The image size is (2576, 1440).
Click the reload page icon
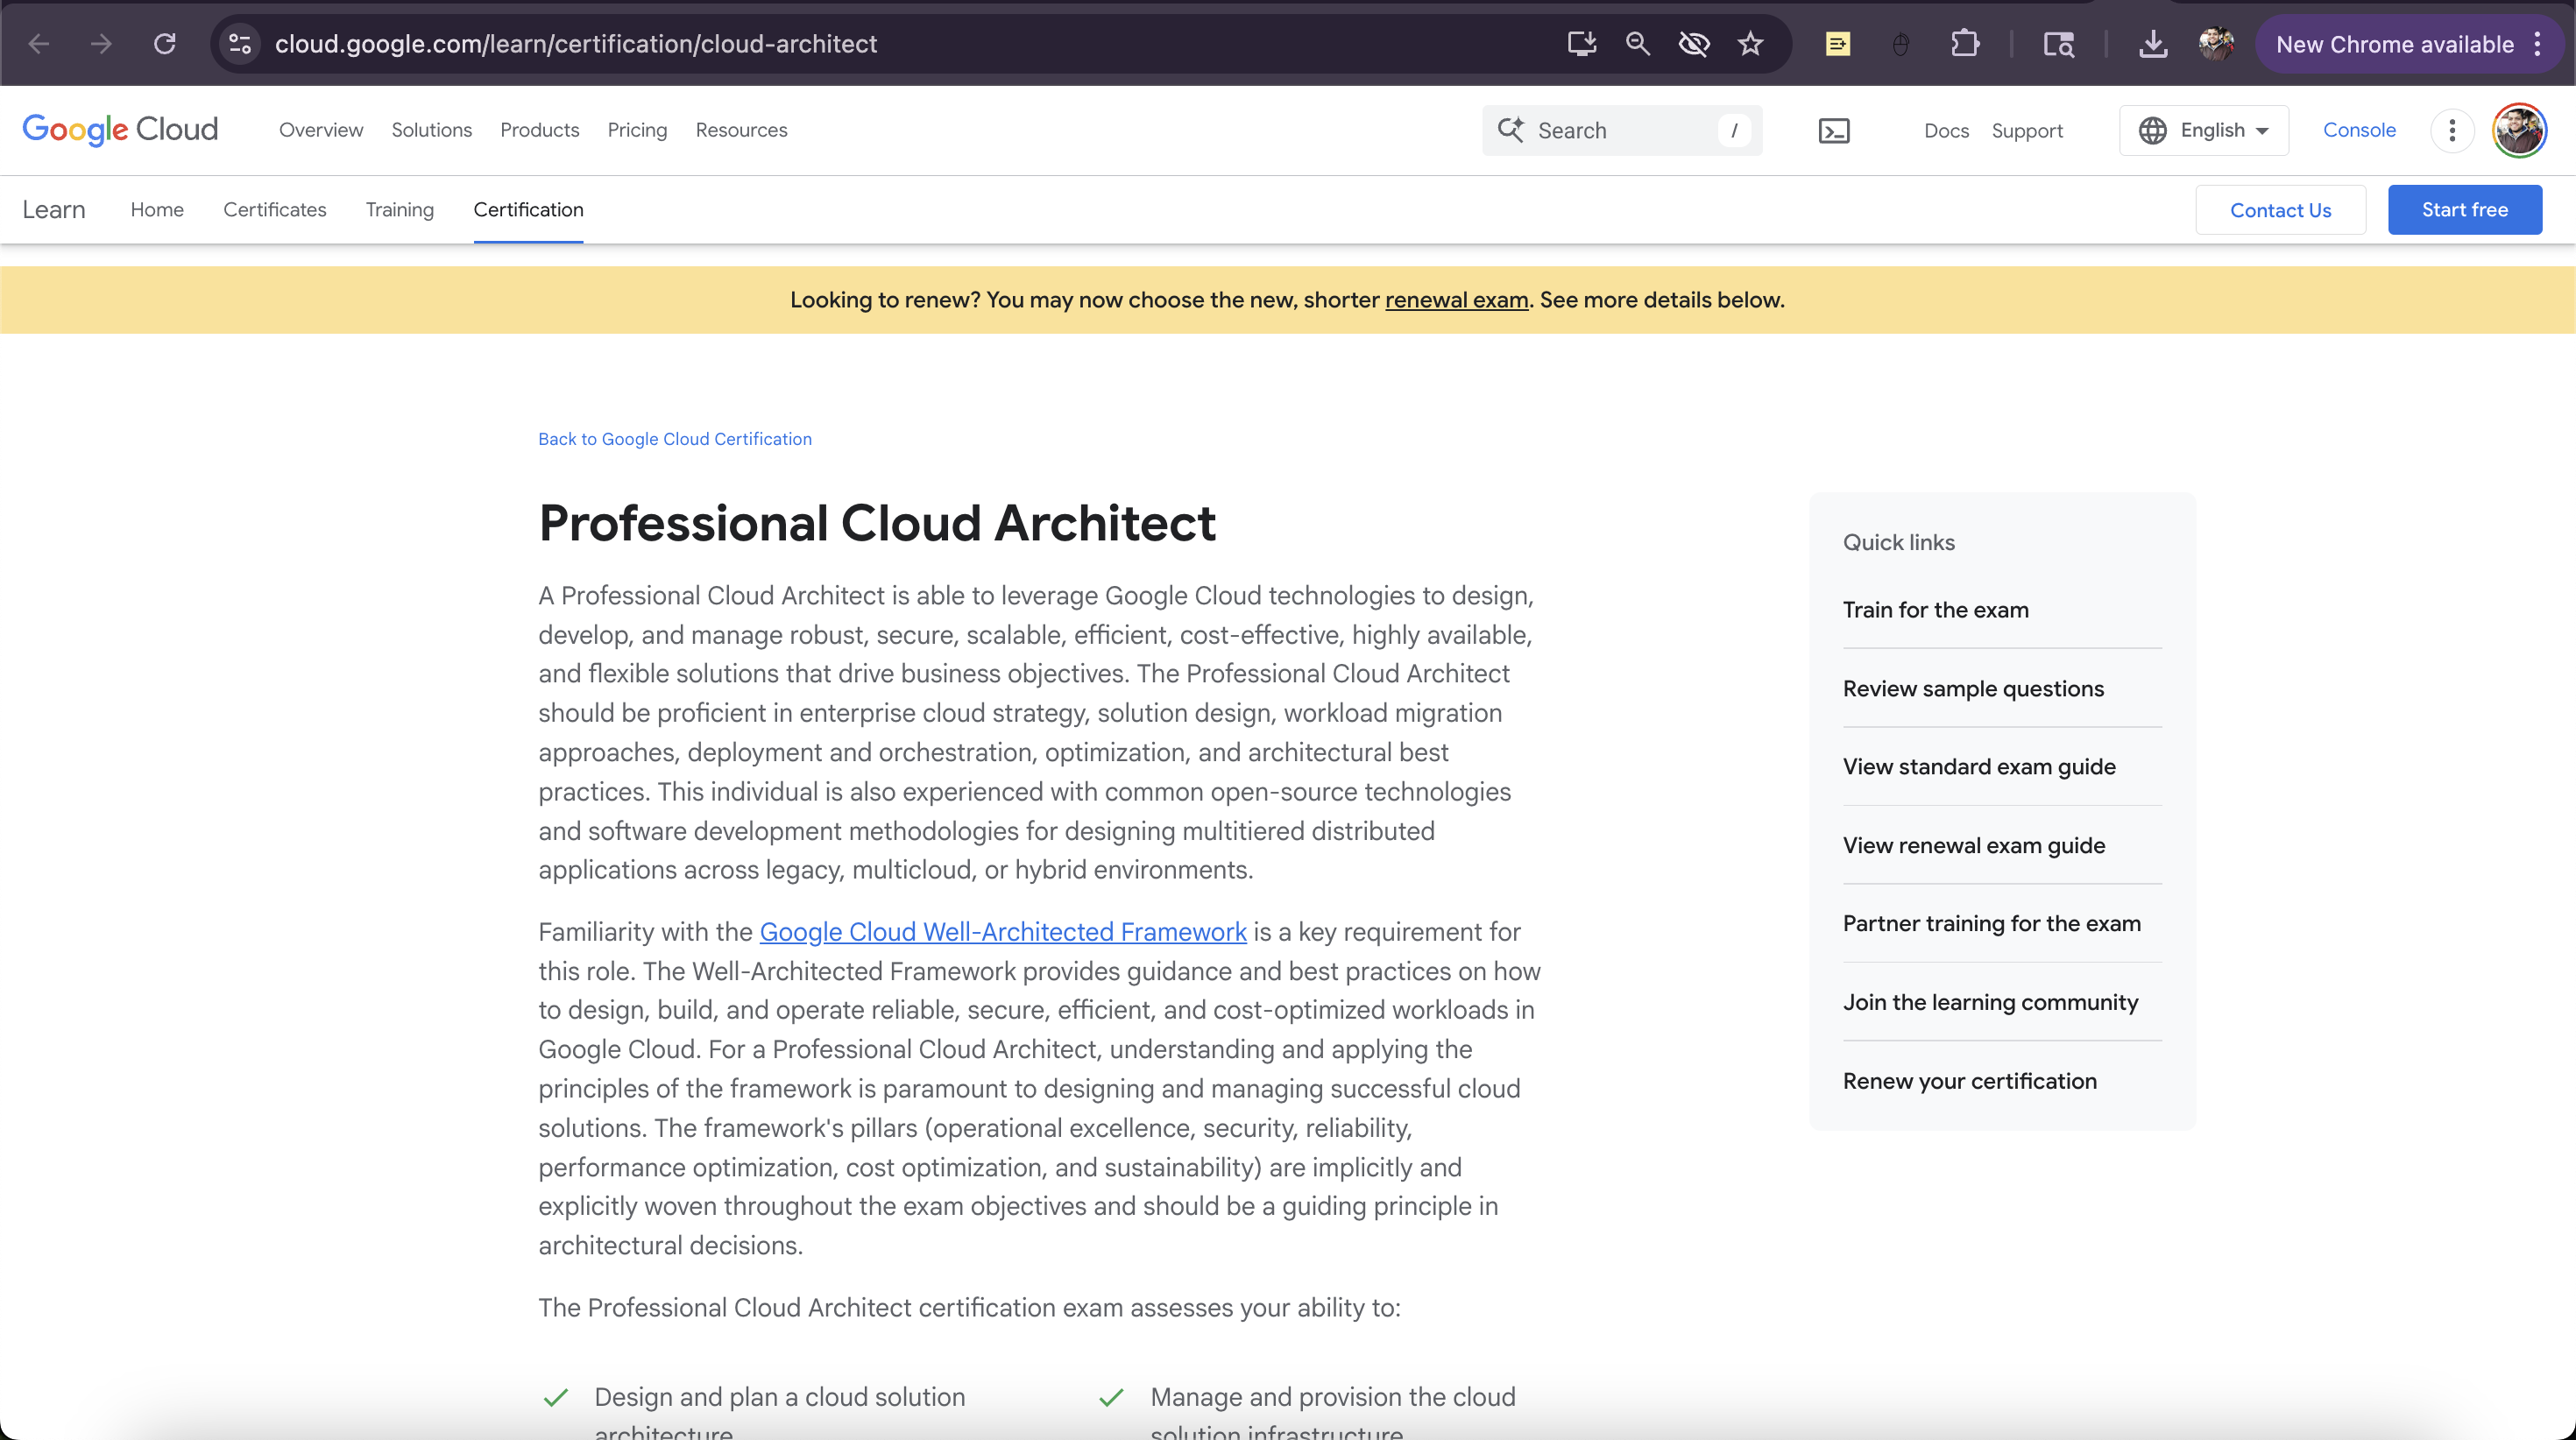165,43
